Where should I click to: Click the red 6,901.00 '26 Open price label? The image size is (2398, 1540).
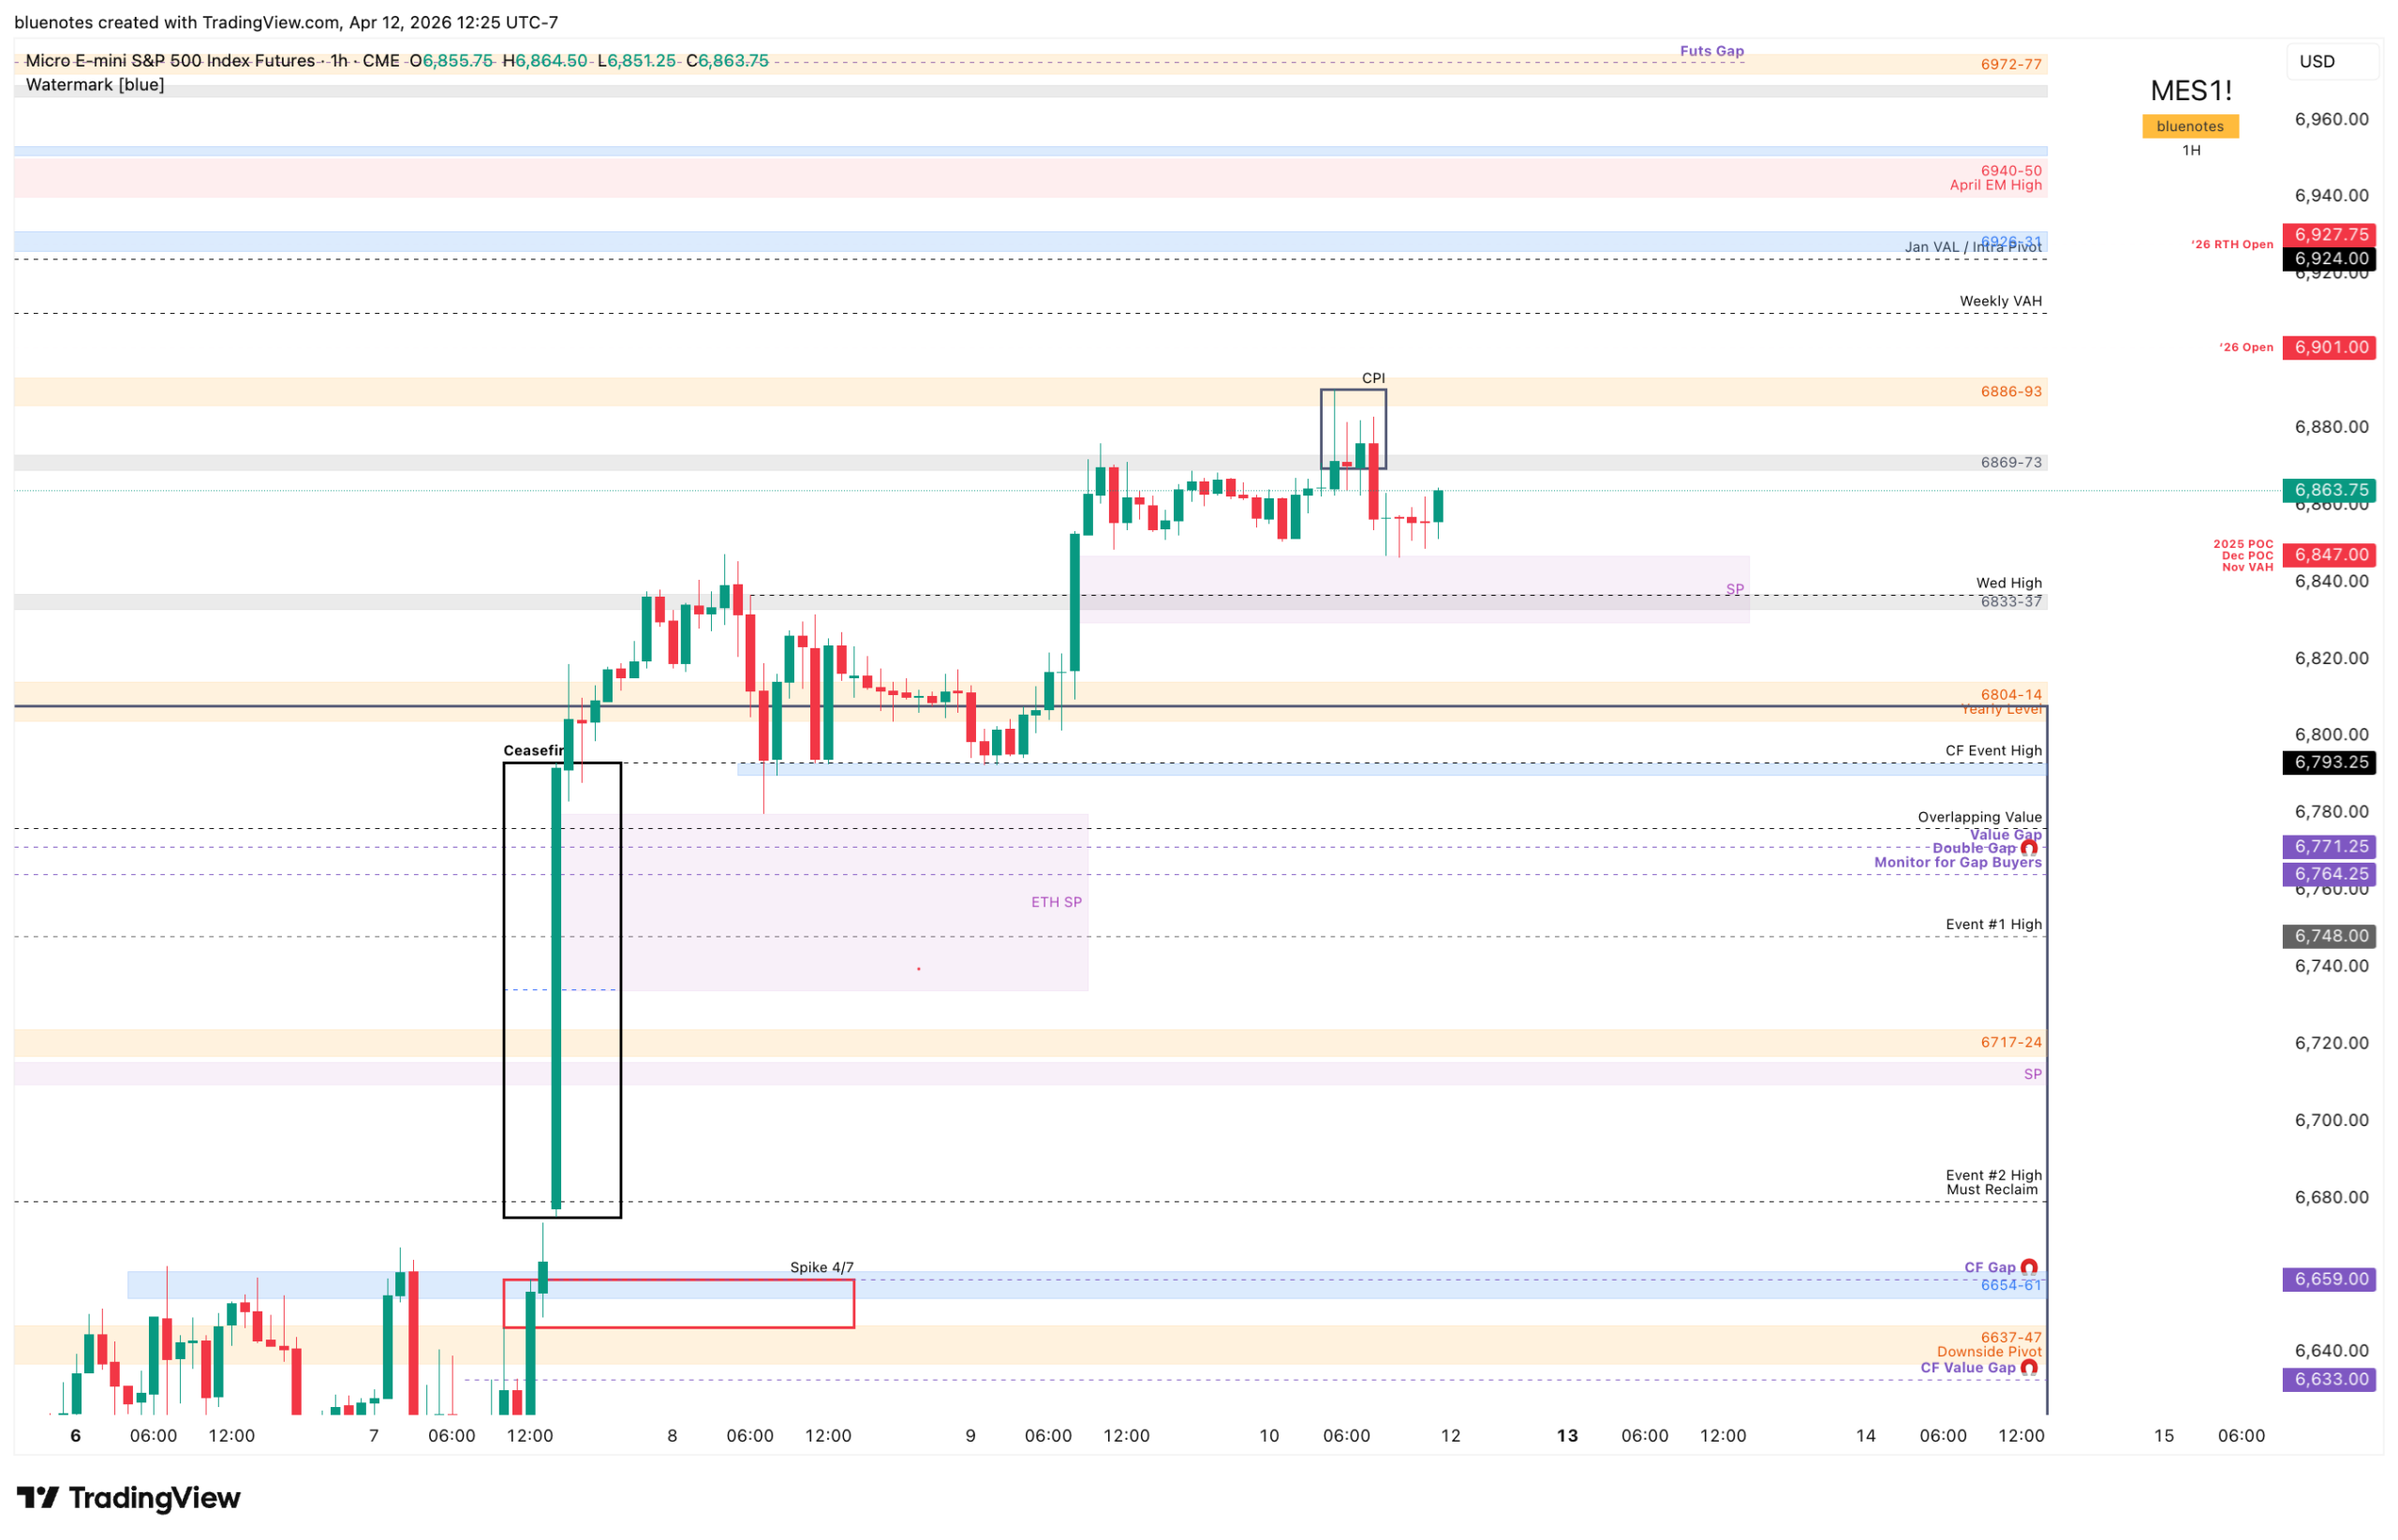tap(2329, 347)
